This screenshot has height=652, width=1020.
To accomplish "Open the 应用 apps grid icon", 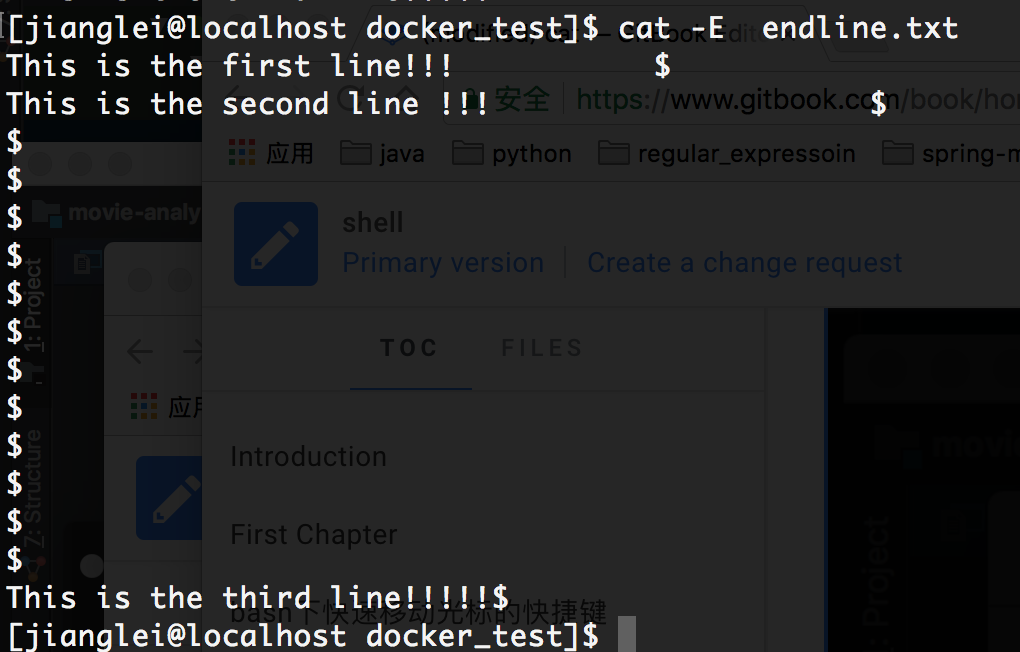I will (x=242, y=153).
